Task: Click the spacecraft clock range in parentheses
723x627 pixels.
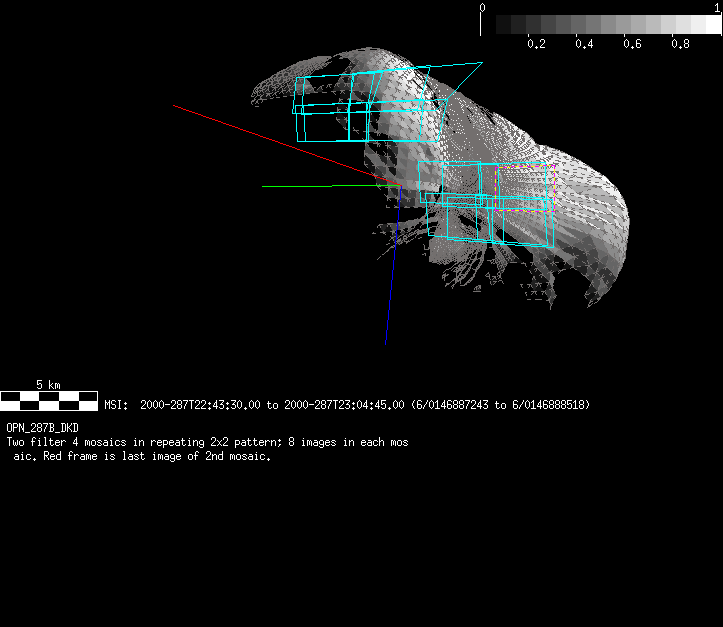Action: tap(500, 405)
